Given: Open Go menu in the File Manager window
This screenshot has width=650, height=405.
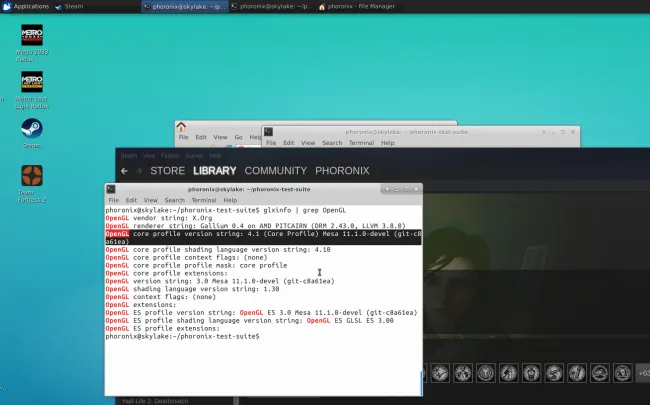Looking at the screenshot, I should pyautogui.click(x=238, y=137).
